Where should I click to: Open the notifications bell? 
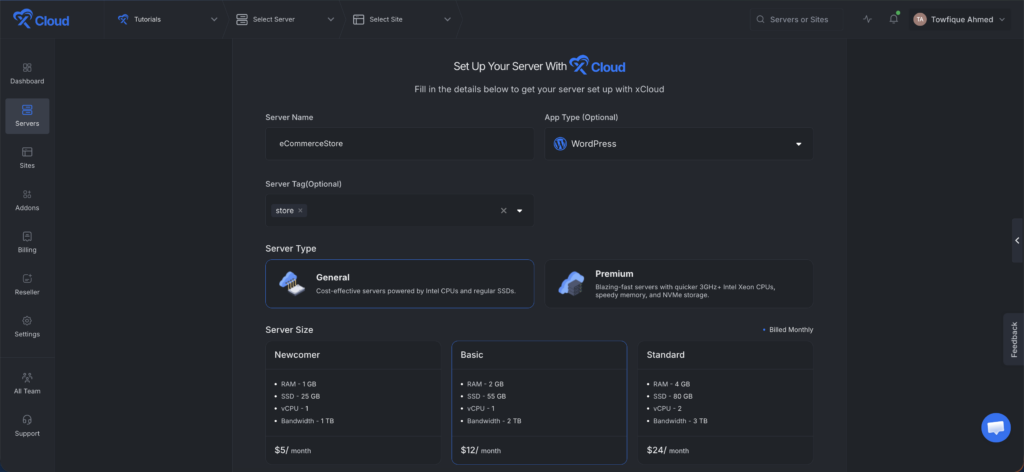coord(893,19)
